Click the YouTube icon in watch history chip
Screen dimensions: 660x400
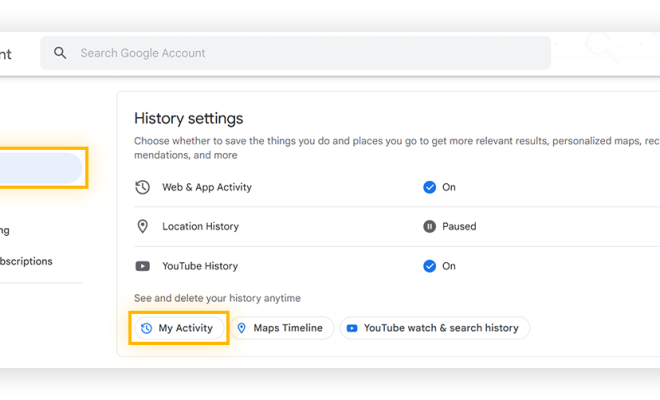[352, 328]
